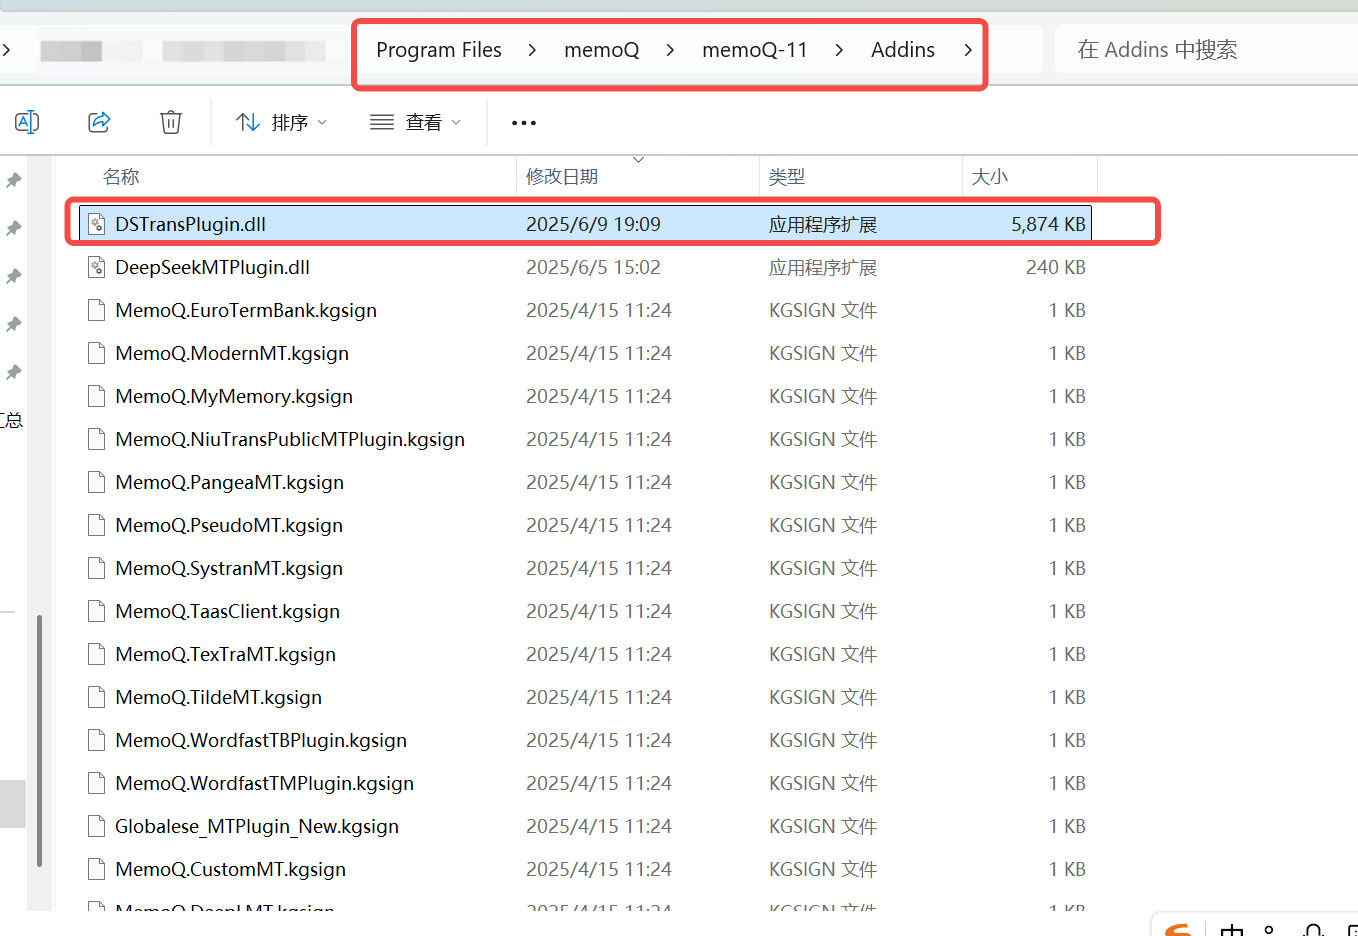Expand the chevron after memoQ-11 breadcrumb

pos(839,50)
